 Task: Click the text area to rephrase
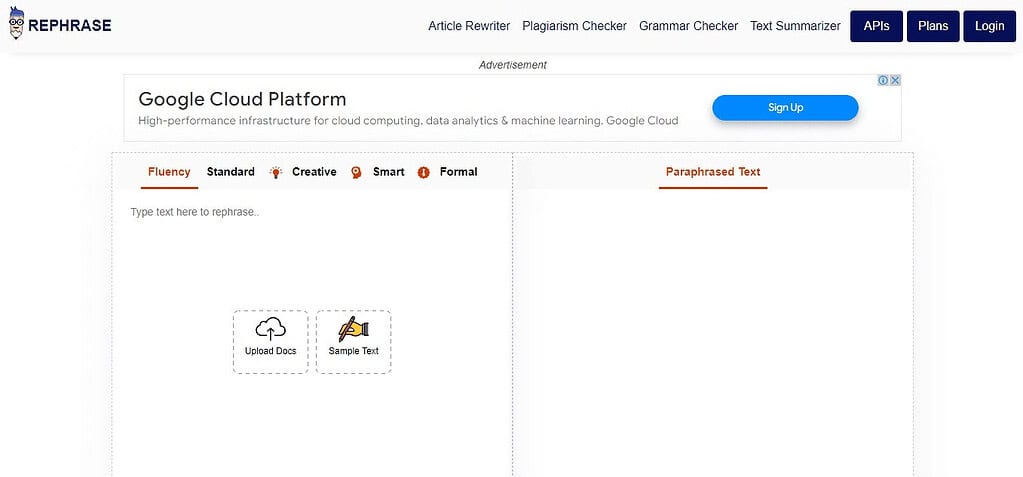312,333
